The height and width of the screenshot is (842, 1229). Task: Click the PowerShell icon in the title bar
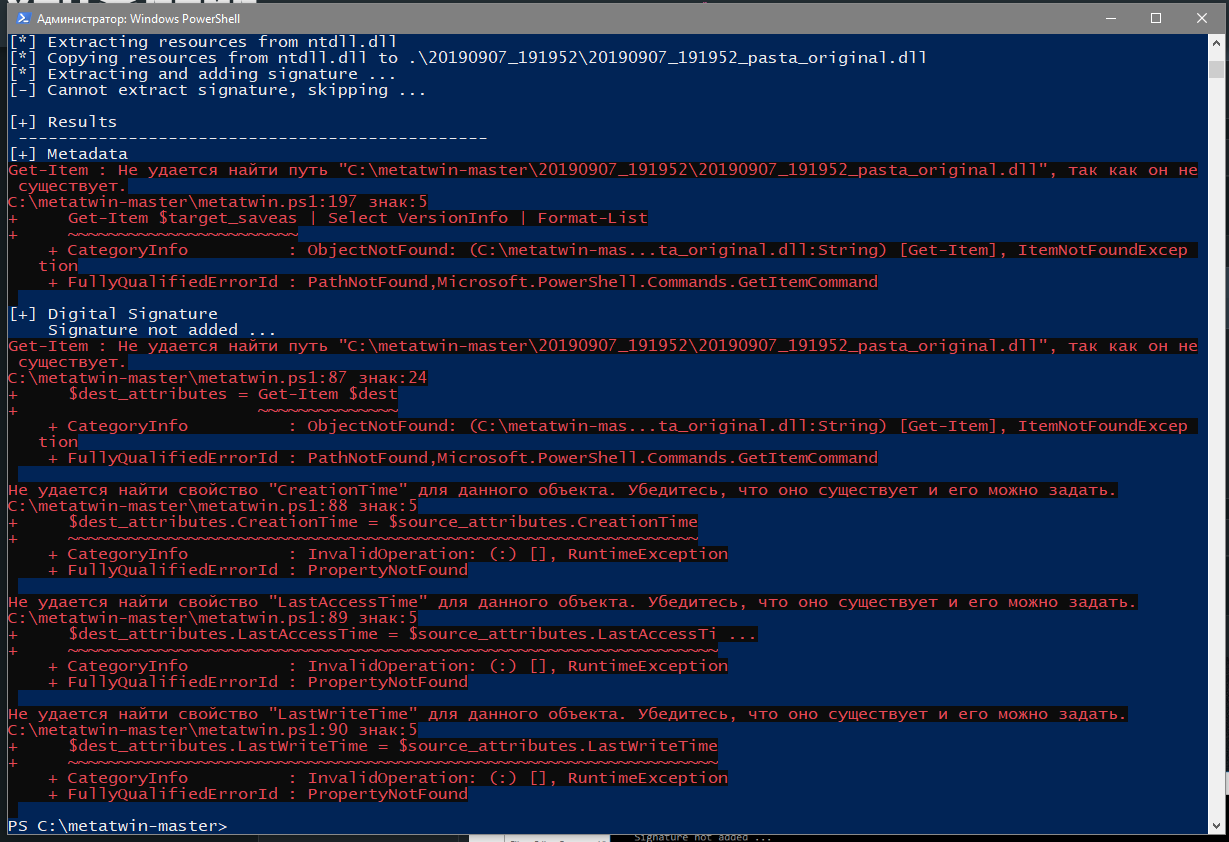coord(18,18)
